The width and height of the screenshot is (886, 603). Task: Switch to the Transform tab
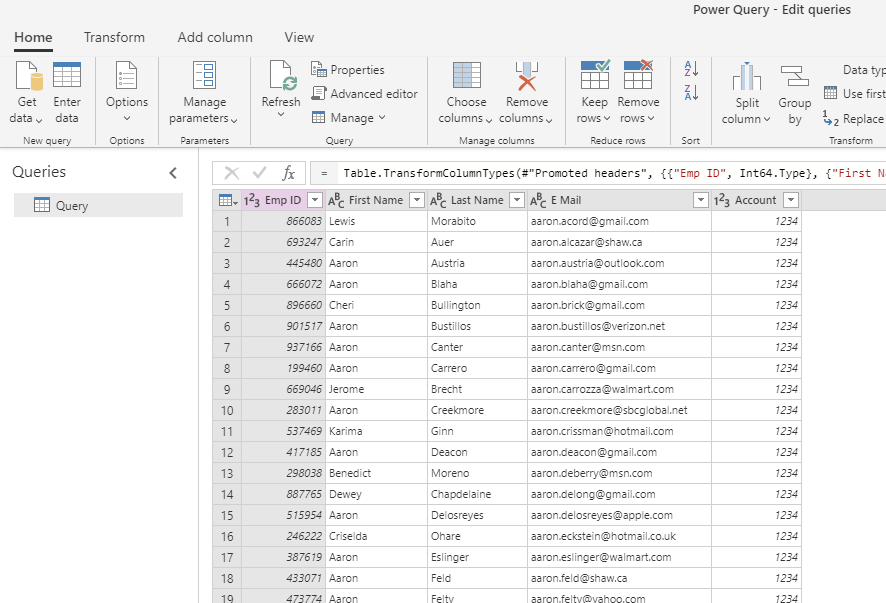click(x=114, y=37)
